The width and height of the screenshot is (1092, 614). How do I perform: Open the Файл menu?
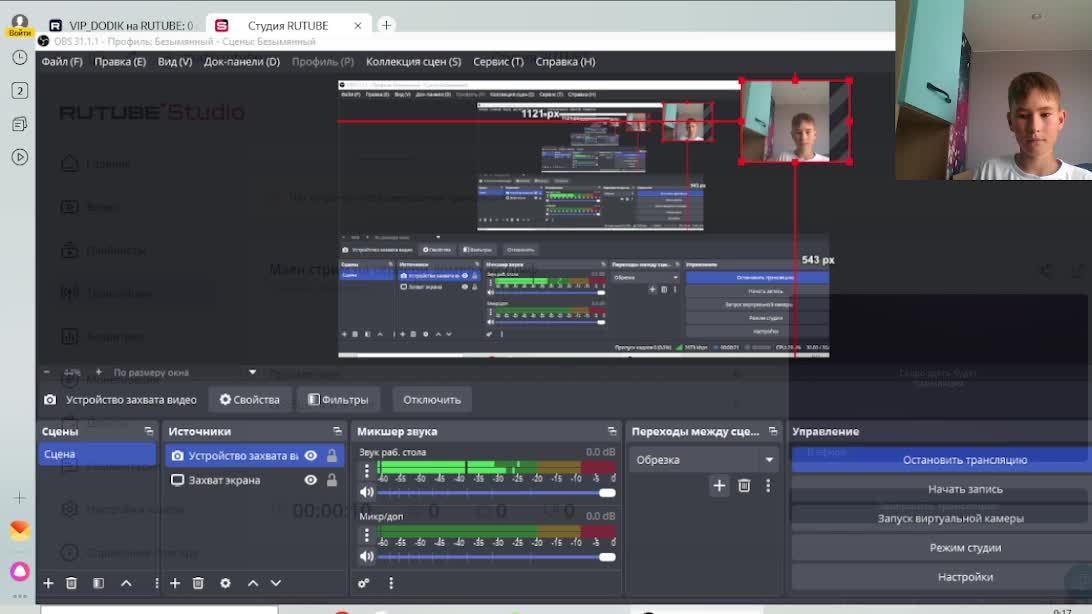[62, 62]
